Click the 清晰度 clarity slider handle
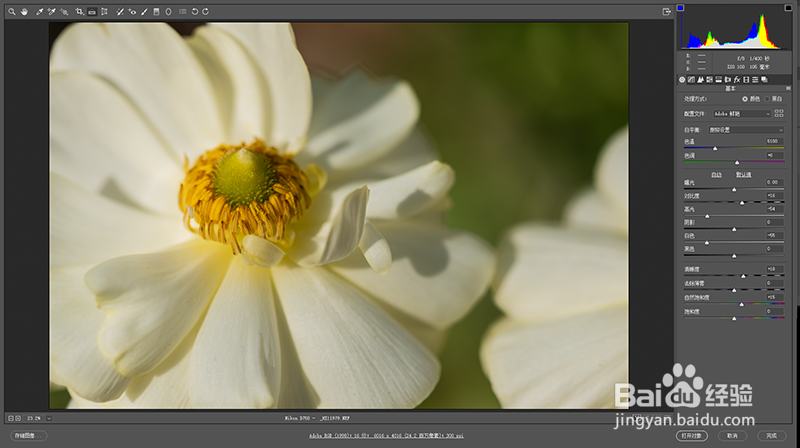Viewport: 800px width, 448px height. click(x=743, y=276)
